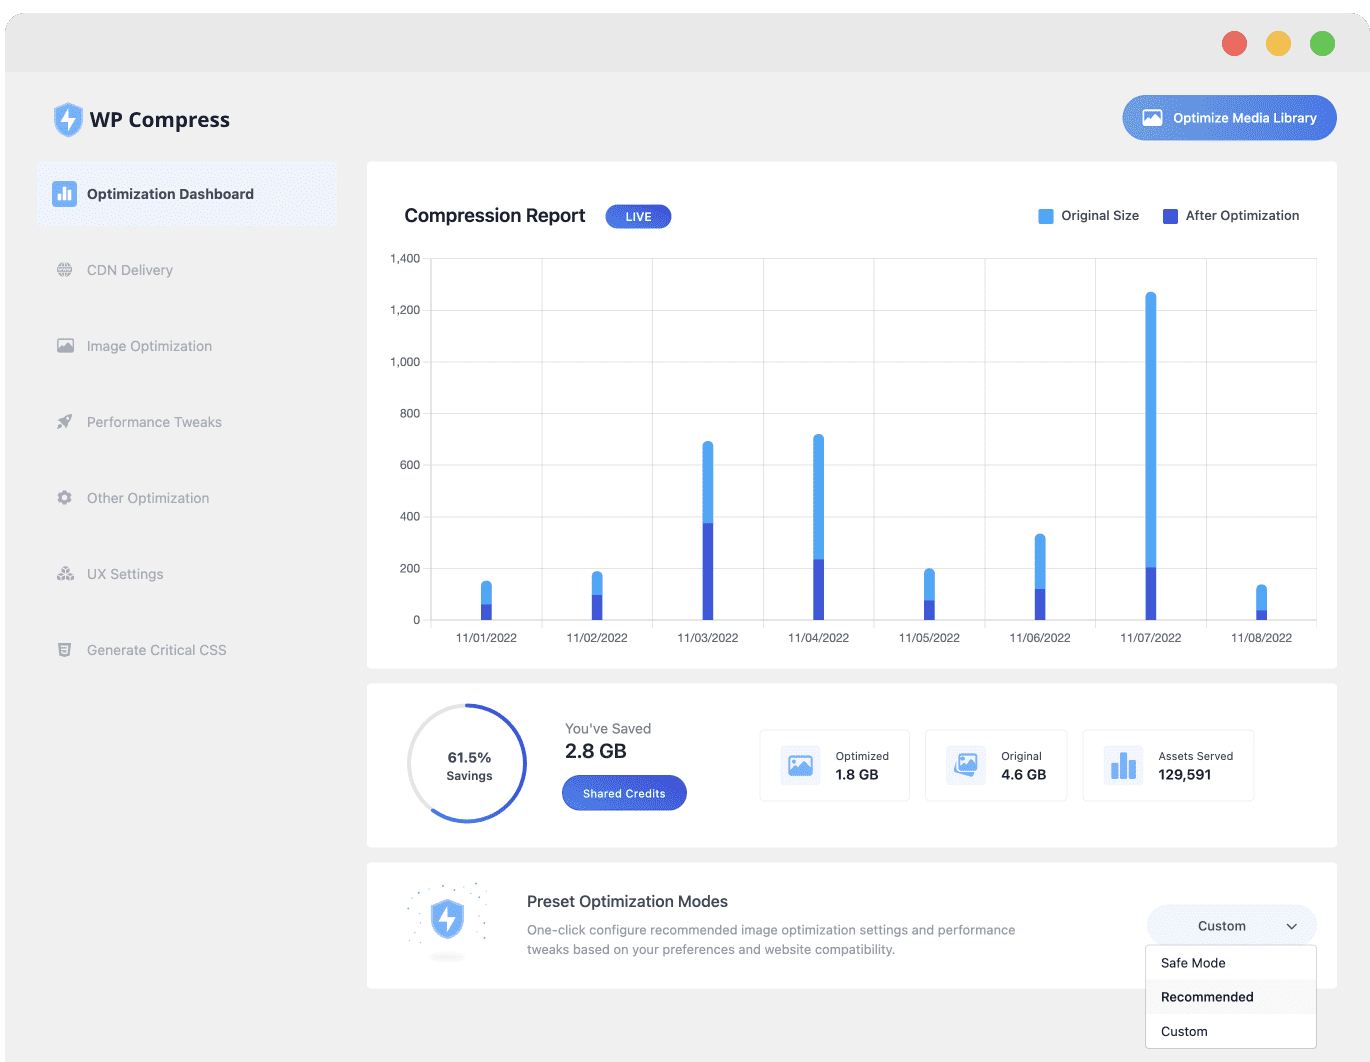Toggle After Optimization legend series
Screen dimensions: 1370x1062
[1231, 216]
